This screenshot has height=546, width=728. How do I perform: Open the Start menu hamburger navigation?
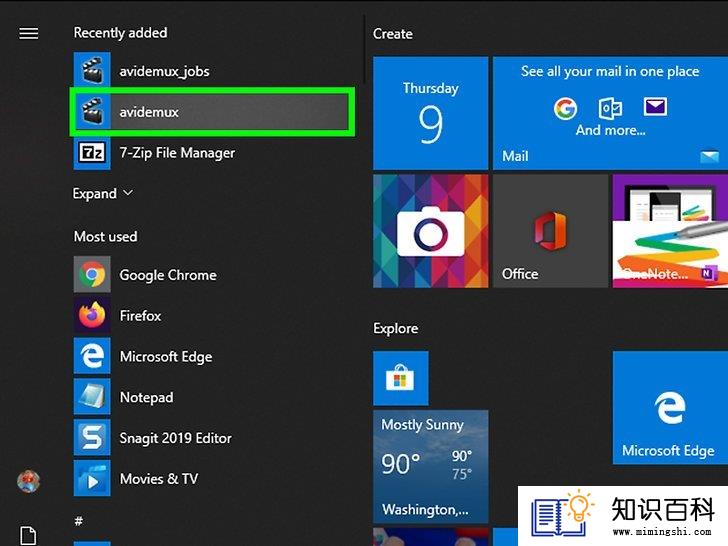pos(29,33)
